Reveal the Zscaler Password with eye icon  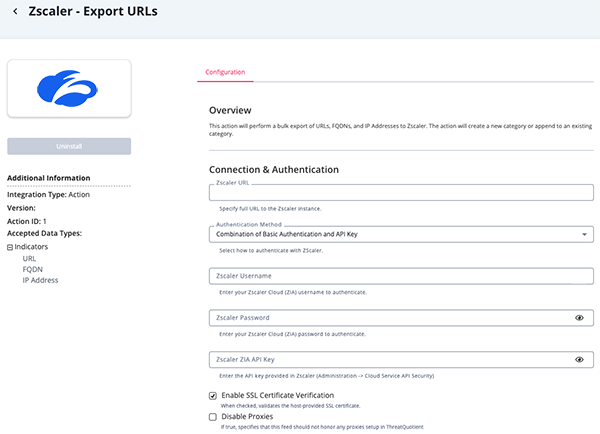pyautogui.click(x=579, y=318)
